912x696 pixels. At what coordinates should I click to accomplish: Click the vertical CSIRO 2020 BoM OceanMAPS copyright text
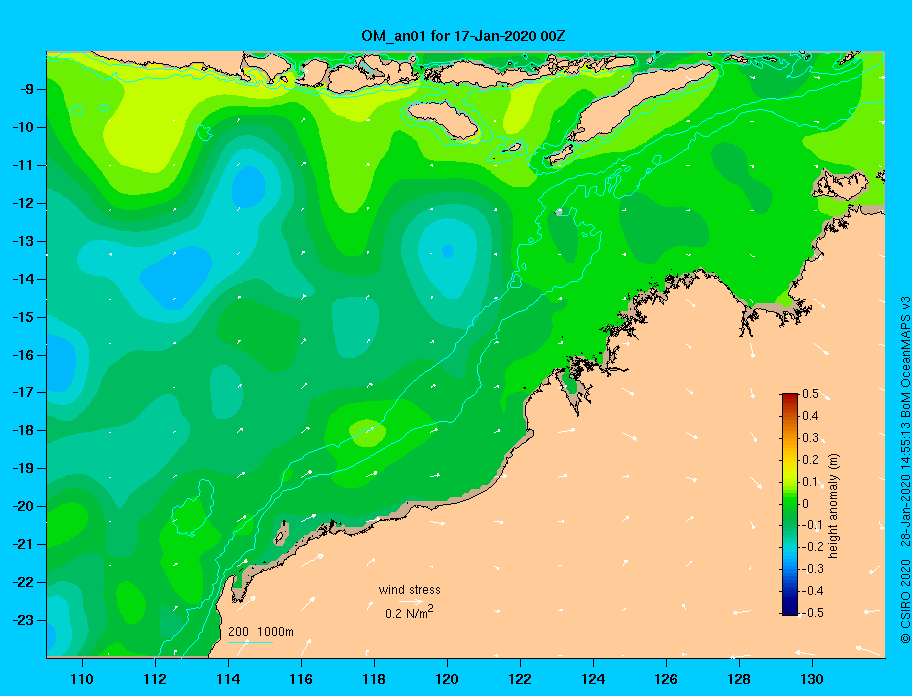pyautogui.click(x=905, y=470)
